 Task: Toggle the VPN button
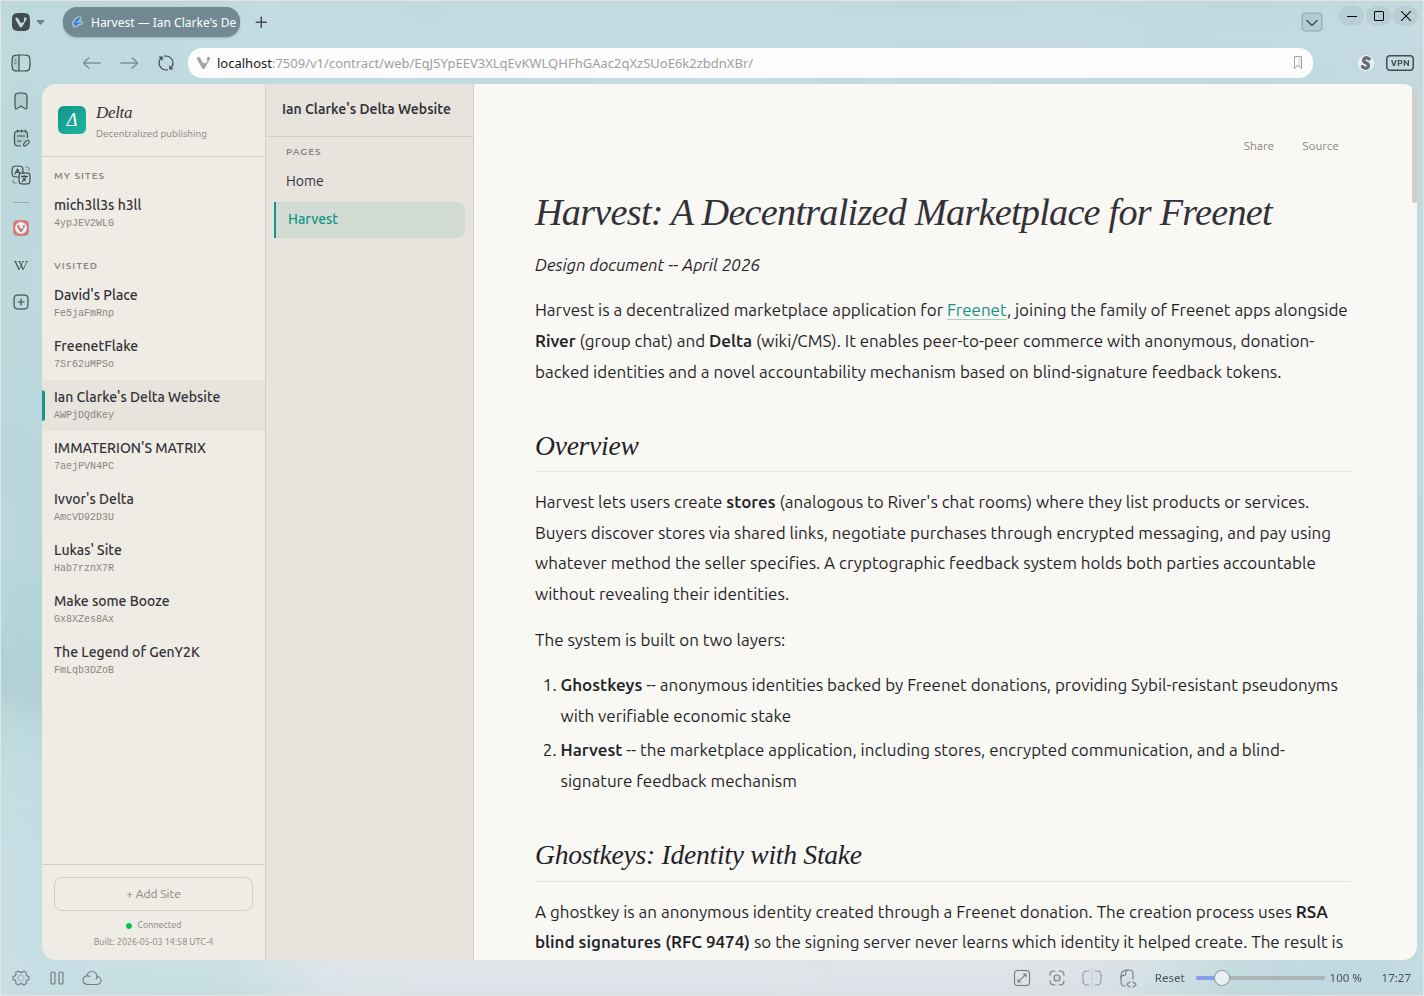pyautogui.click(x=1400, y=63)
